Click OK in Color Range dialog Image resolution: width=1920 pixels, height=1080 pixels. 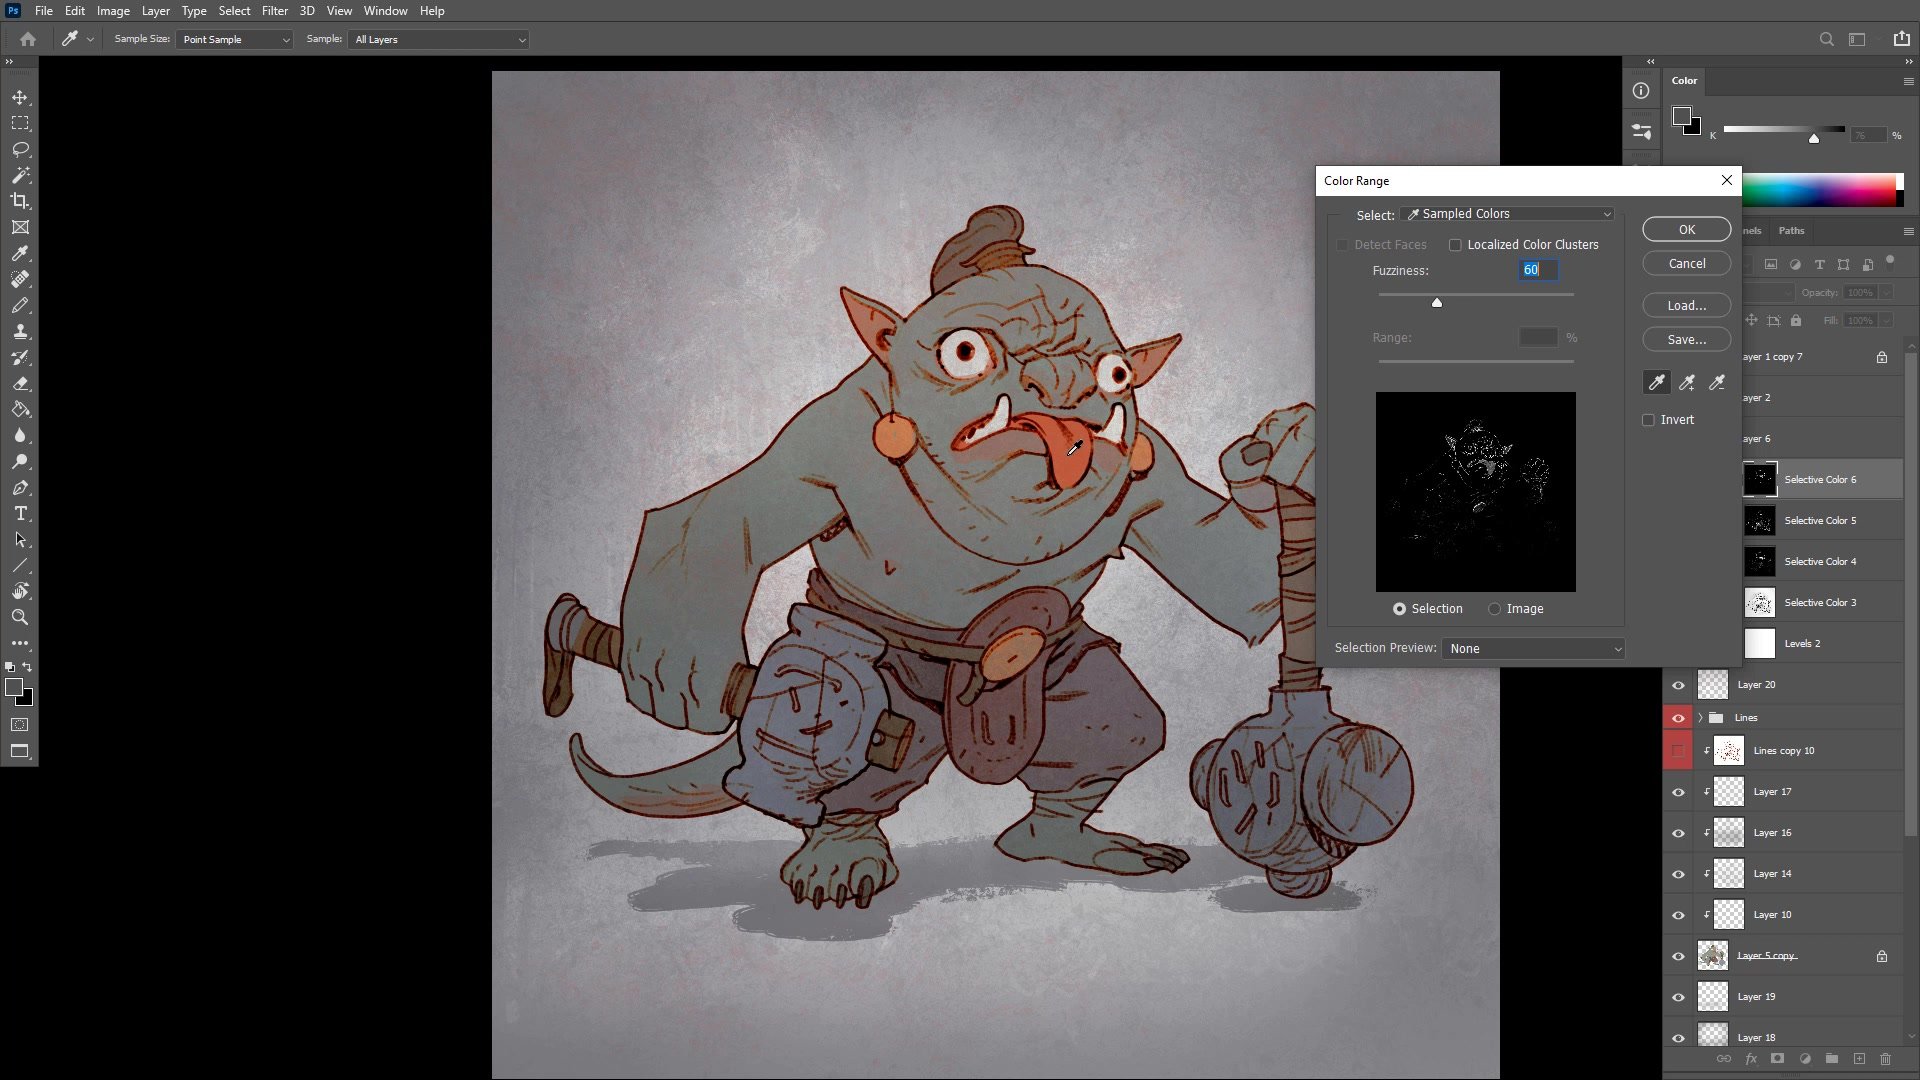(x=1686, y=230)
